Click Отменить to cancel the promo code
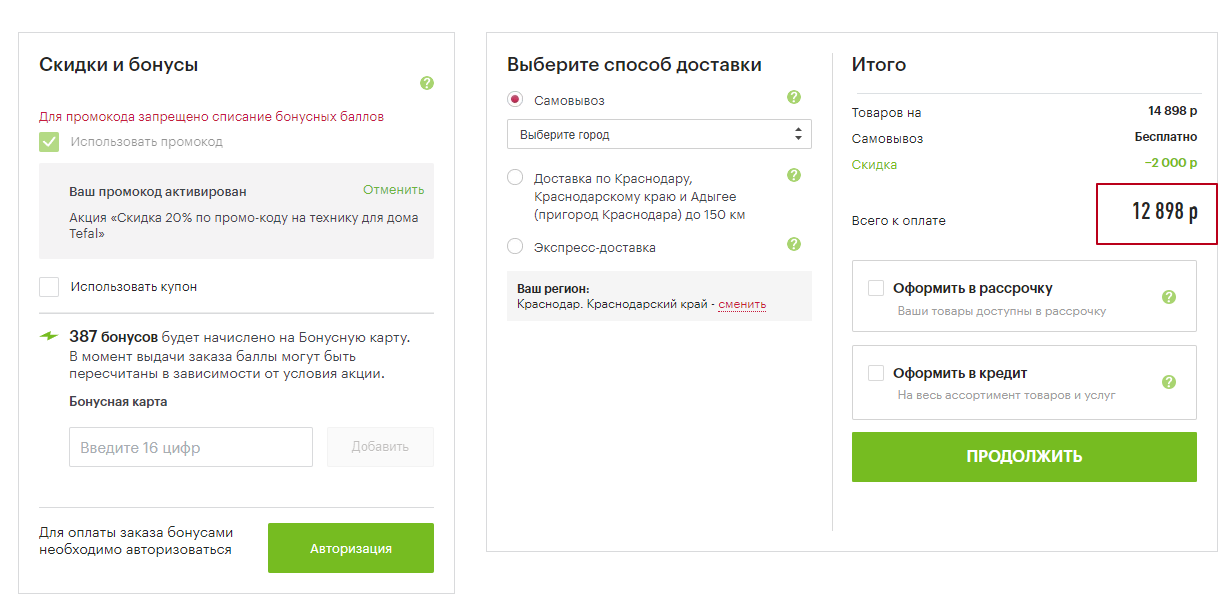 [x=393, y=190]
